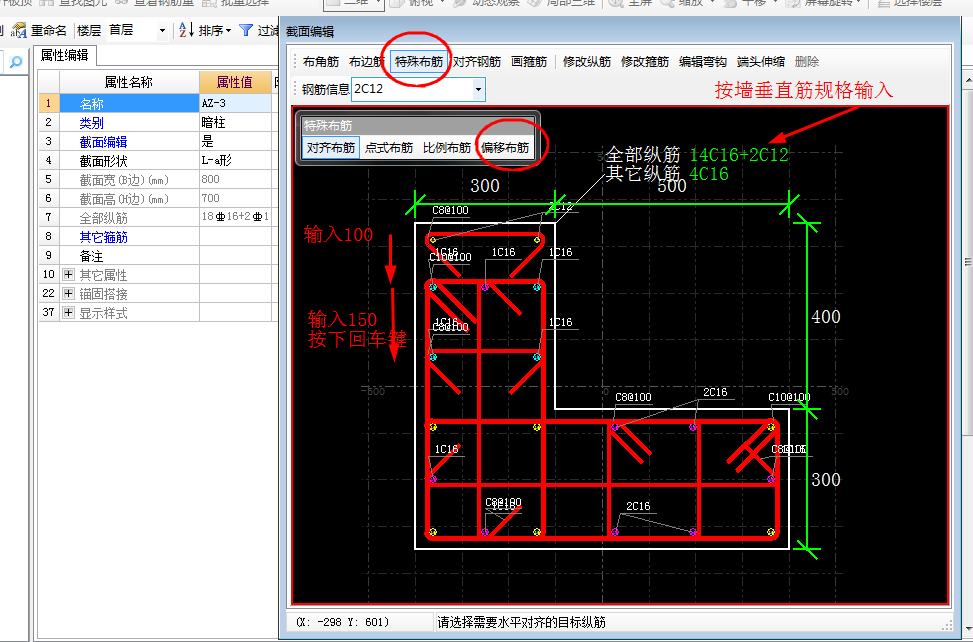
Task: Select 对齐布筋 in the 特殊布筋 panel
Action: point(331,148)
